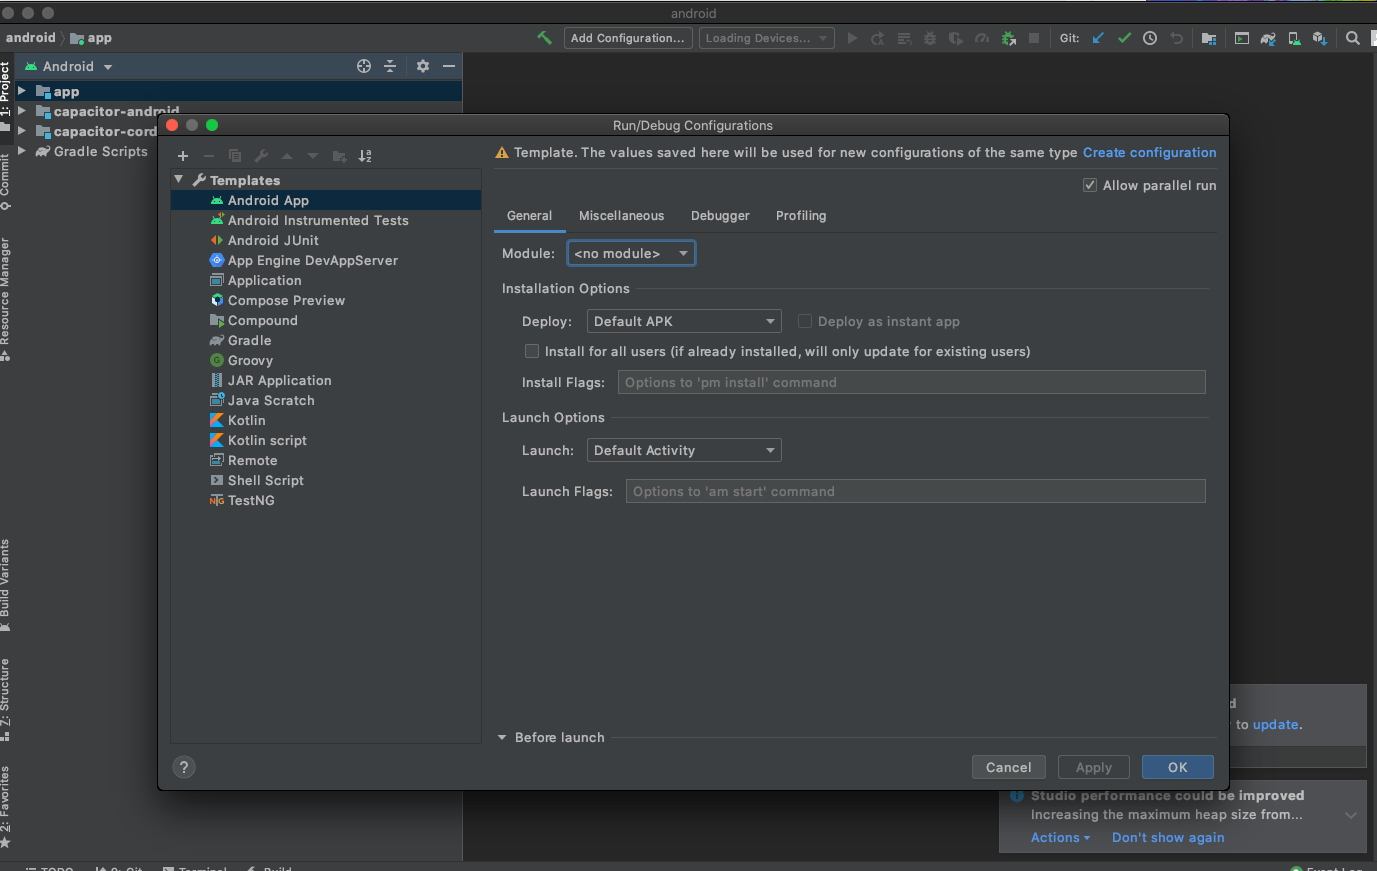The image size is (1377, 871).
Task: Expand the Before launch section
Action: pyautogui.click(x=550, y=737)
